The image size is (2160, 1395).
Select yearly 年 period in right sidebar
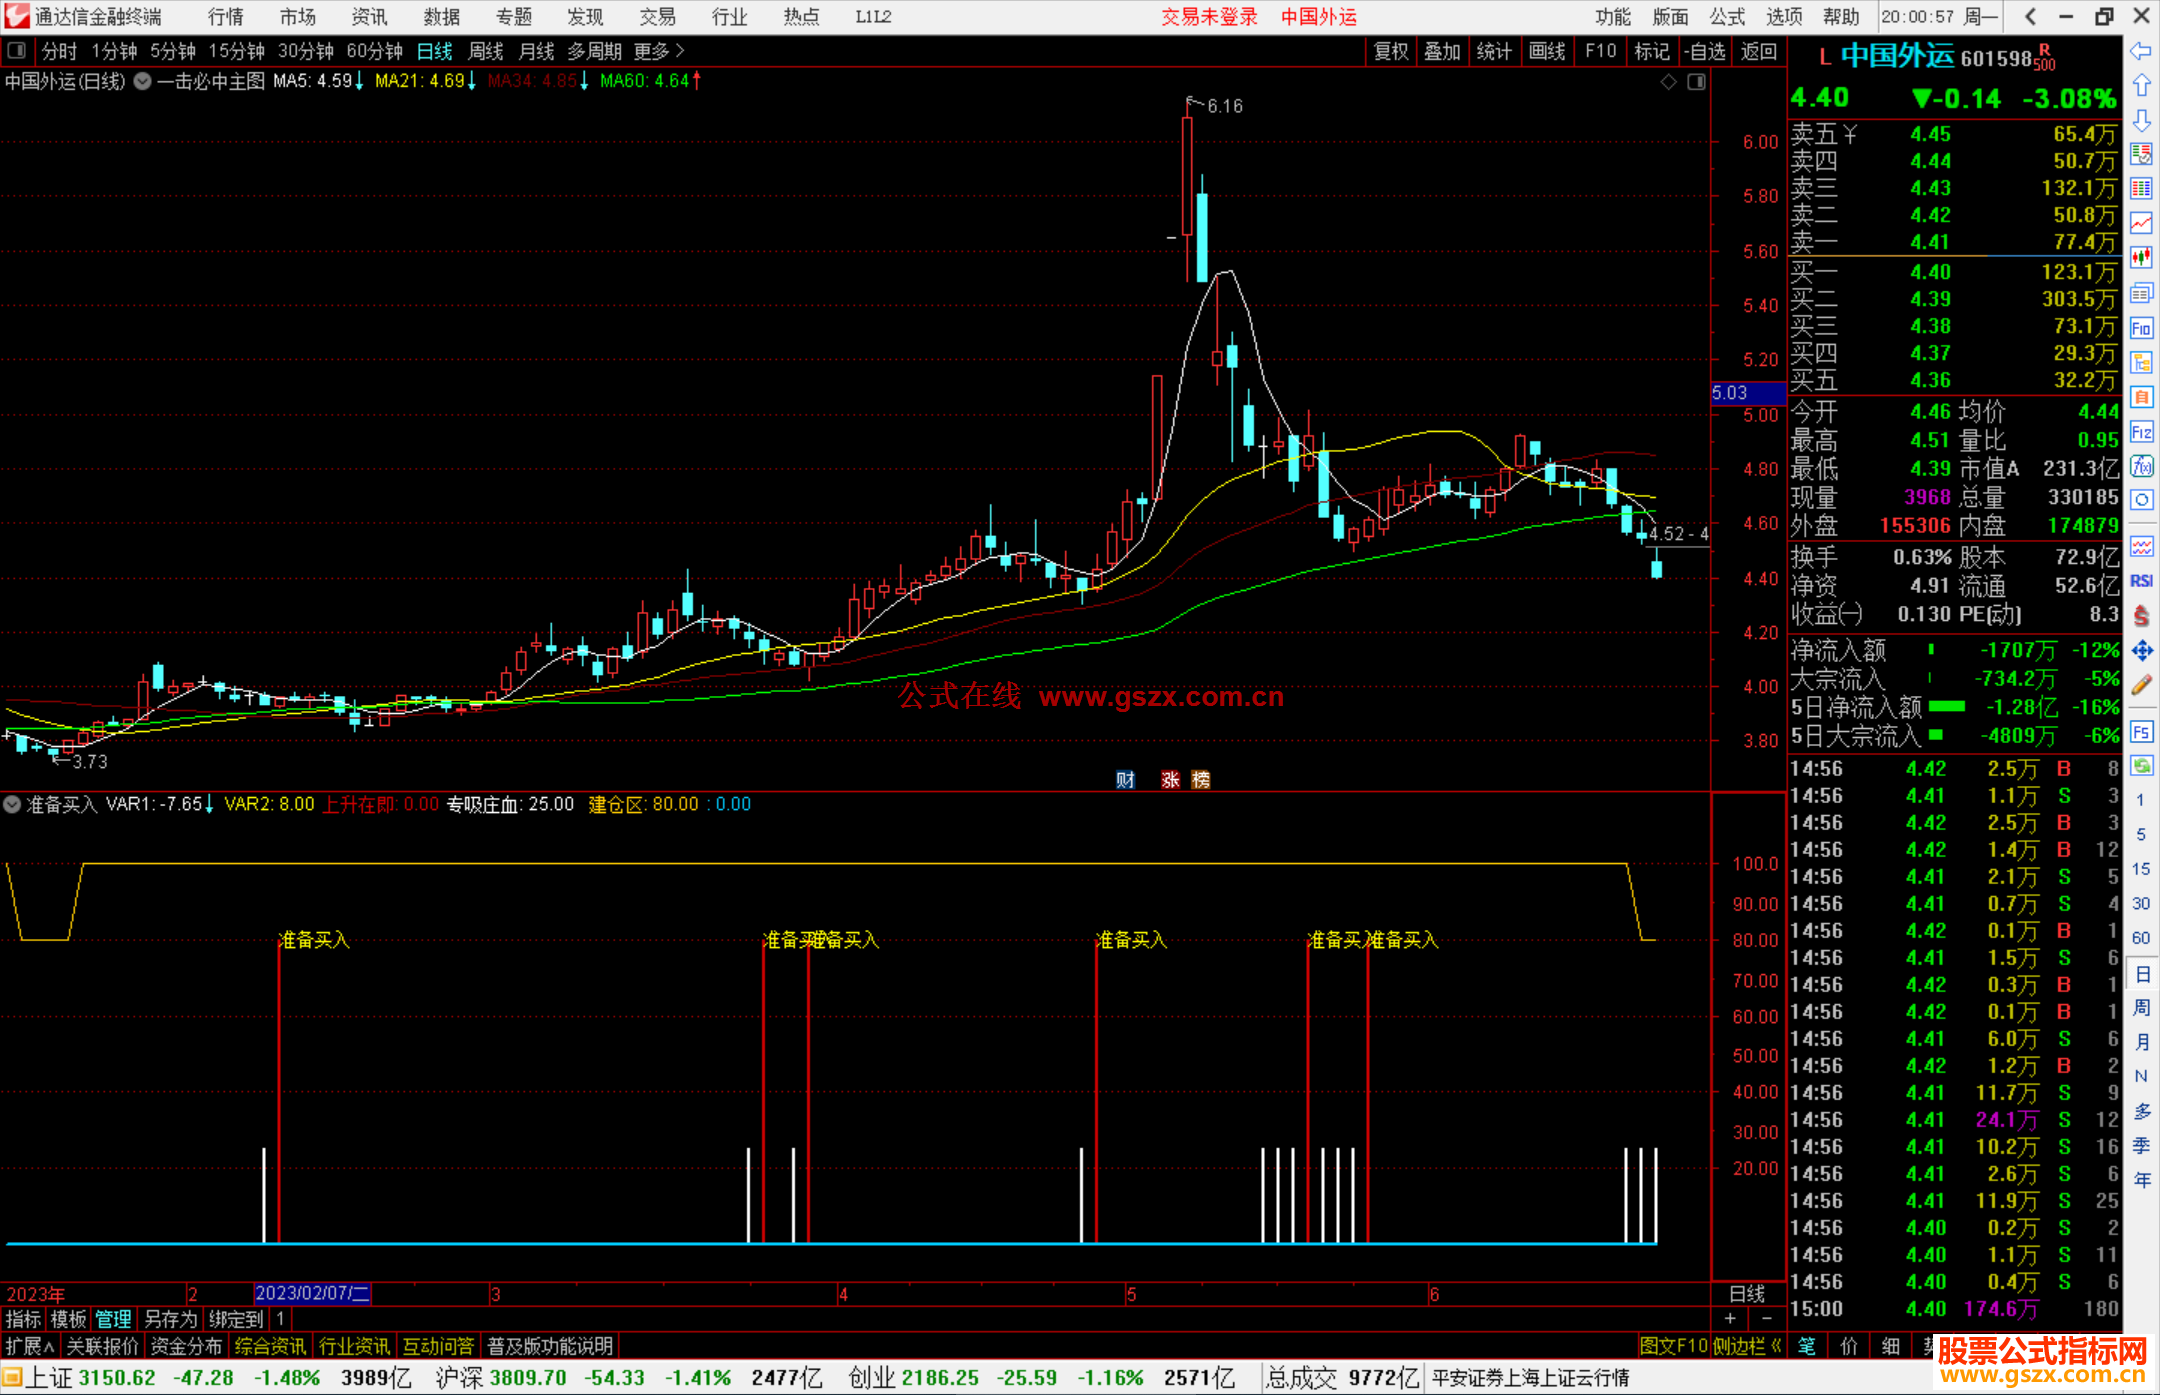coord(2141,1180)
